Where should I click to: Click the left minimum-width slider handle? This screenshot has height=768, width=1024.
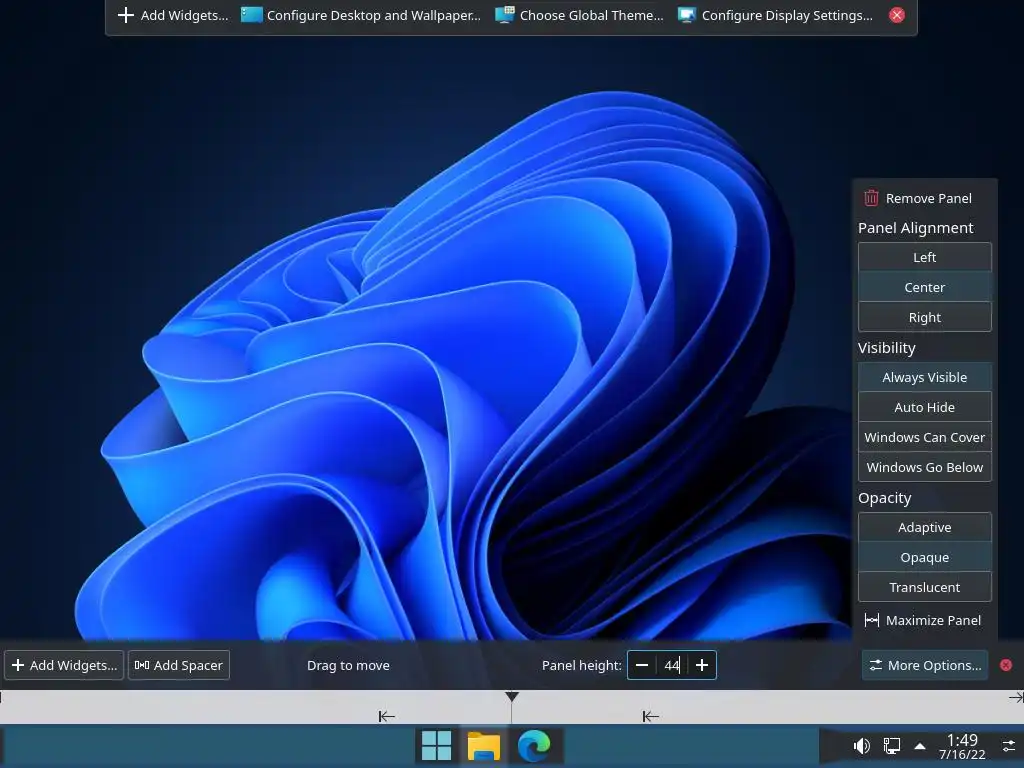point(387,716)
